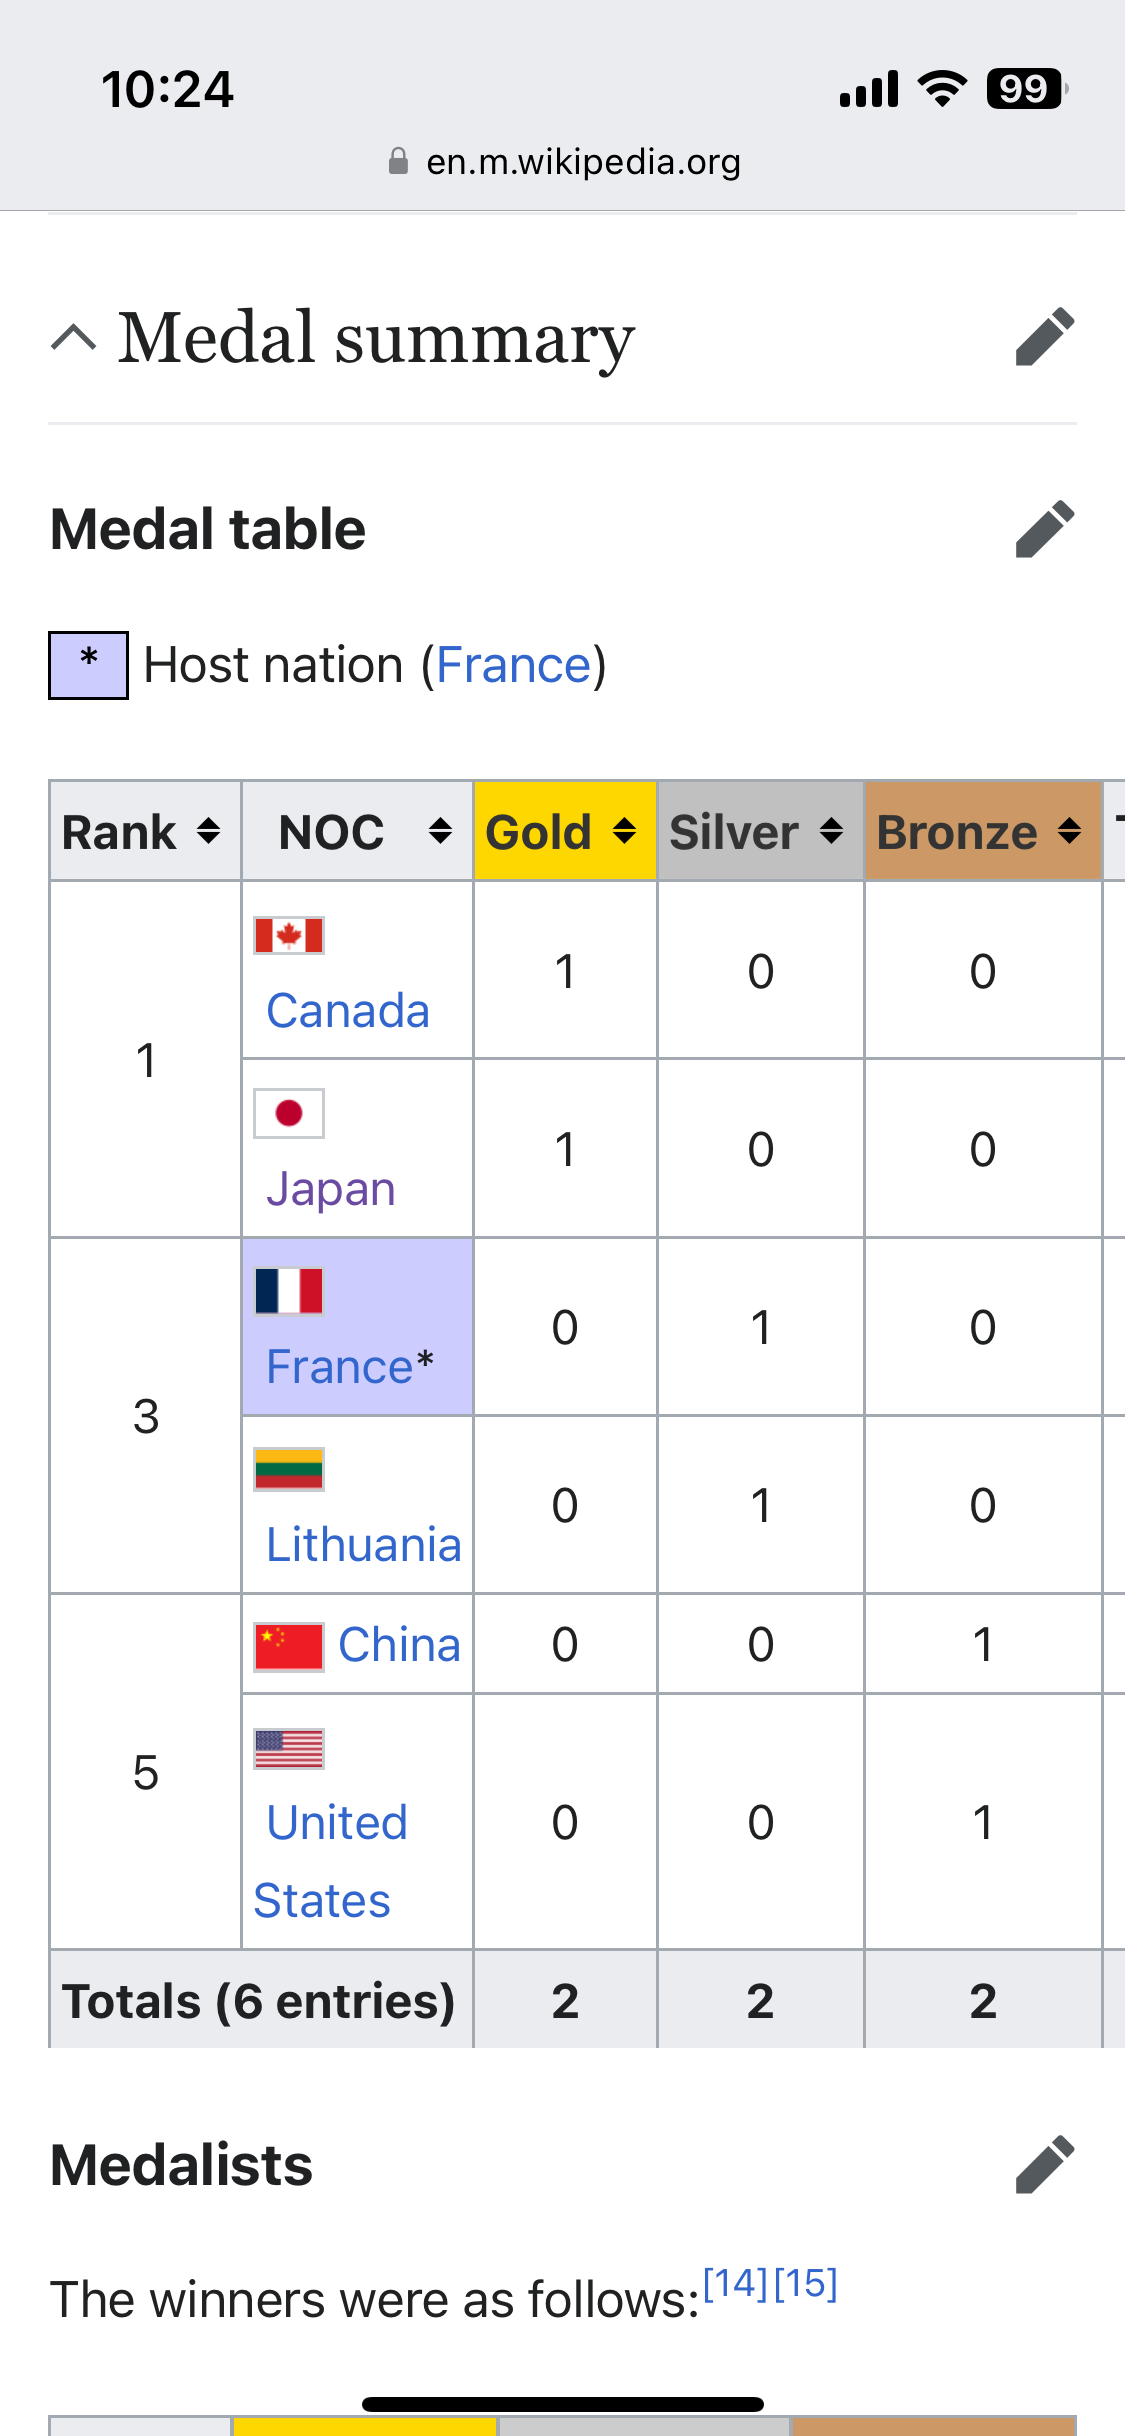This screenshot has width=1125, height=2436.
Task: Open the Lithuania country link
Action: 363,1545
